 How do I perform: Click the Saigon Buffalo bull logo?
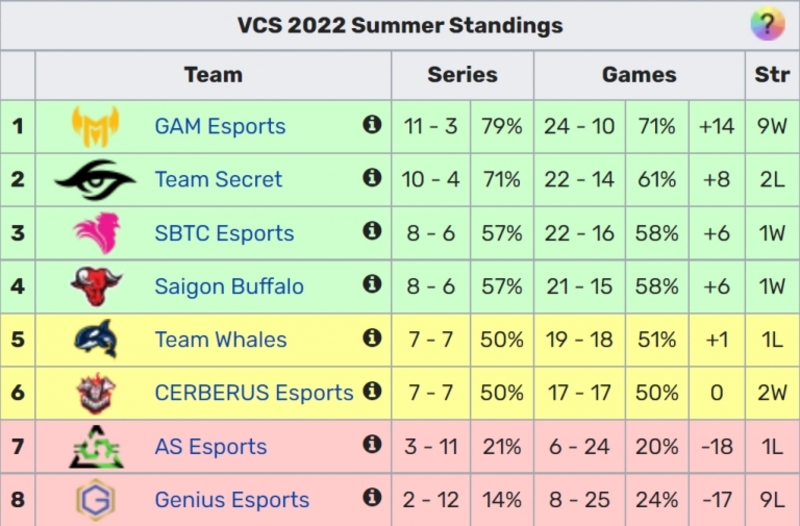(96, 286)
